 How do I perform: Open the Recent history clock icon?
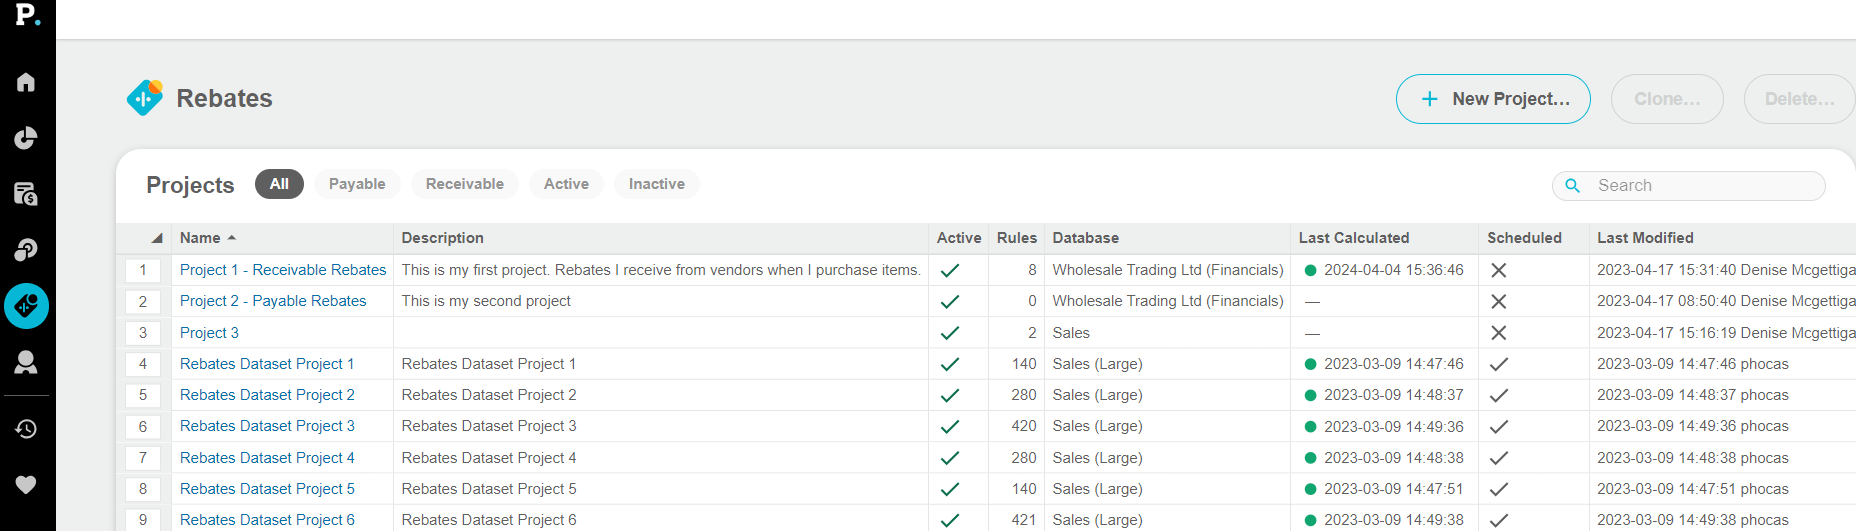point(26,429)
